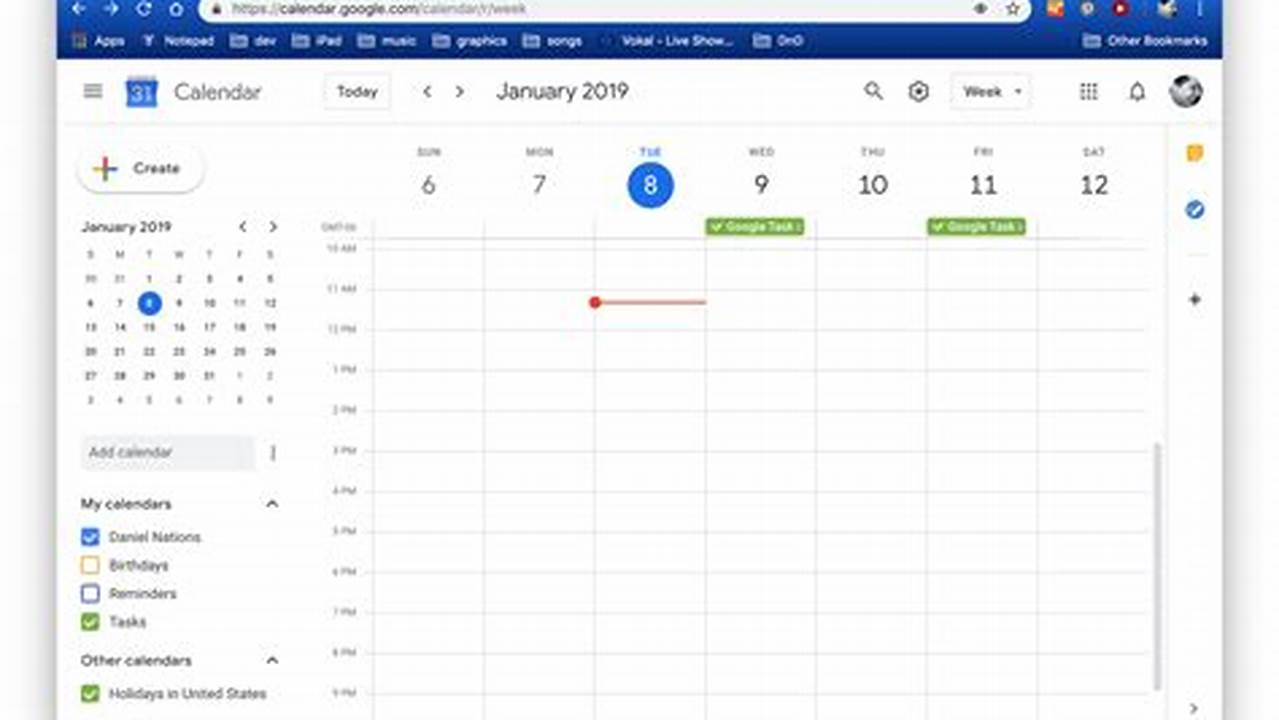
Task: Open the Google apps grid
Action: [x=1088, y=91]
